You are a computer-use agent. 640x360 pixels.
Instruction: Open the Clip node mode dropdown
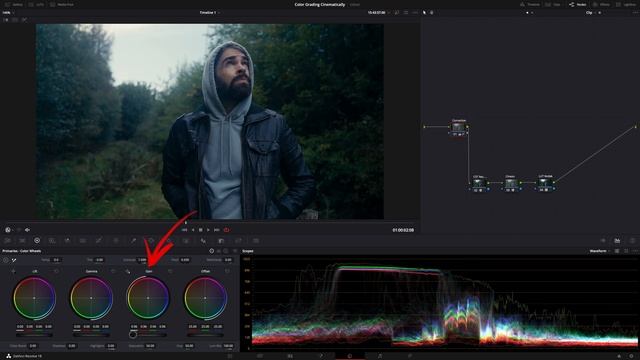coord(591,13)
